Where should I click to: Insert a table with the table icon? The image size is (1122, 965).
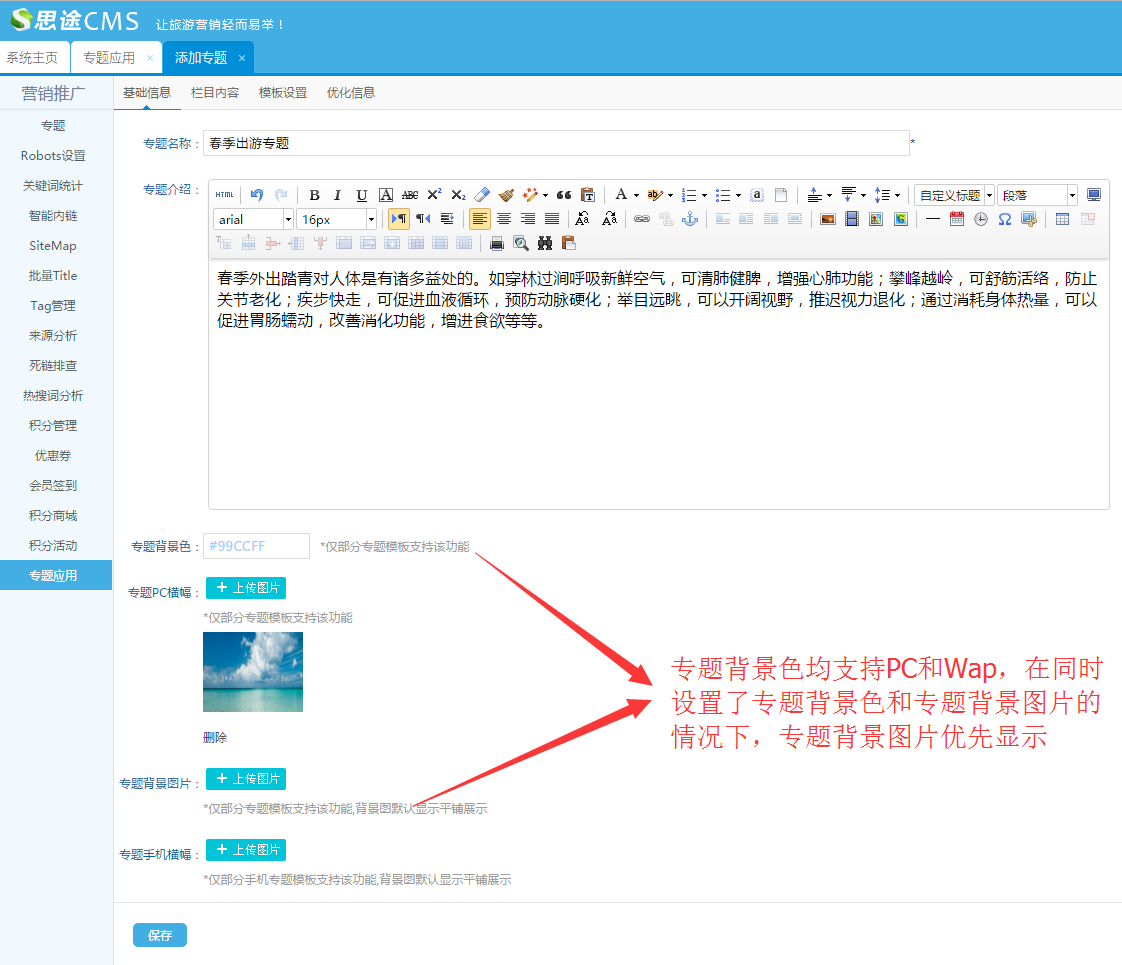tap(1062, 219)
